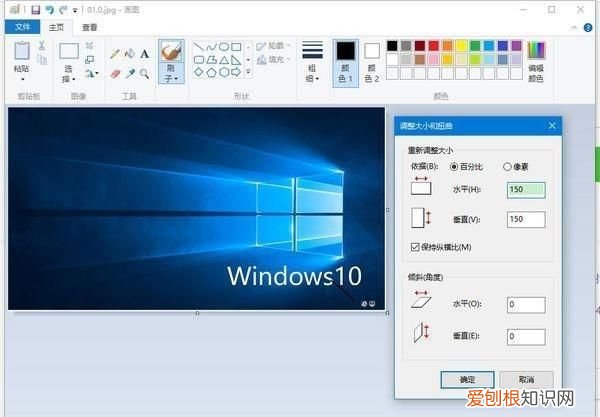Screen dimensions: 600x417
Task: Select the Color picker eyedropper tool
Action: pos(130,73)
